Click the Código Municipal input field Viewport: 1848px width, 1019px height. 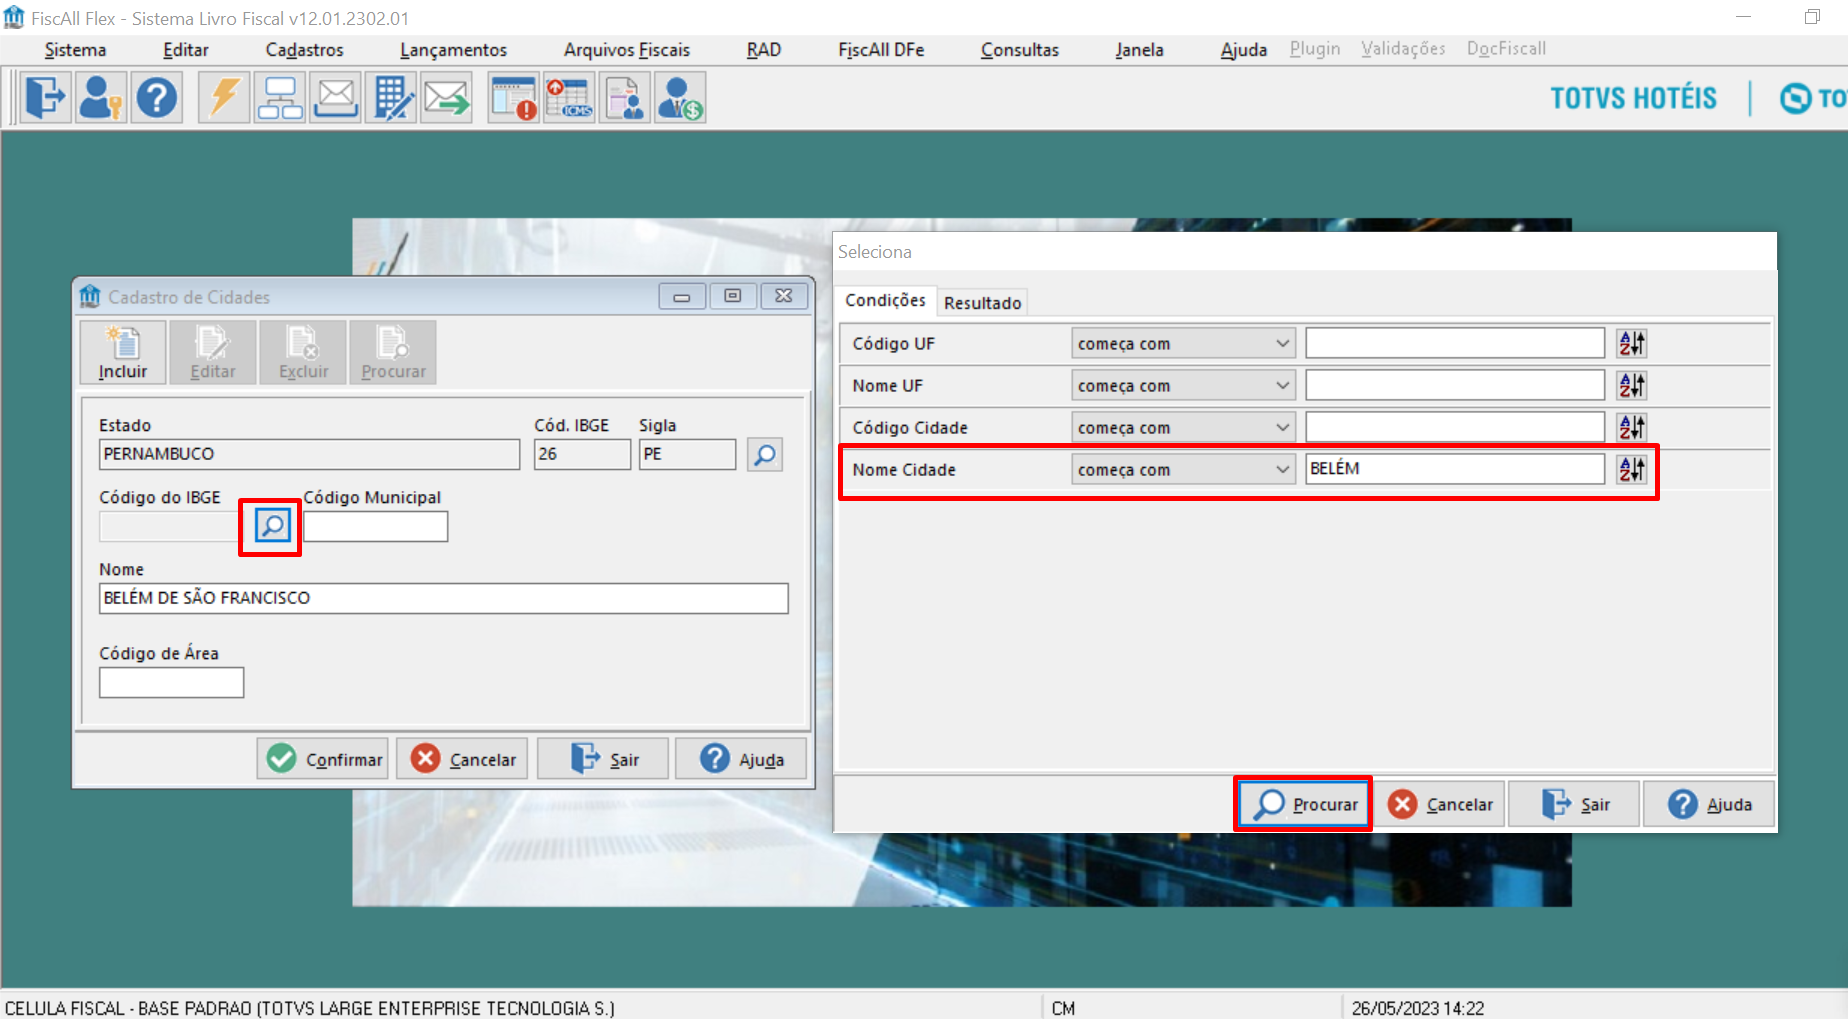click(x=376, y=526)
